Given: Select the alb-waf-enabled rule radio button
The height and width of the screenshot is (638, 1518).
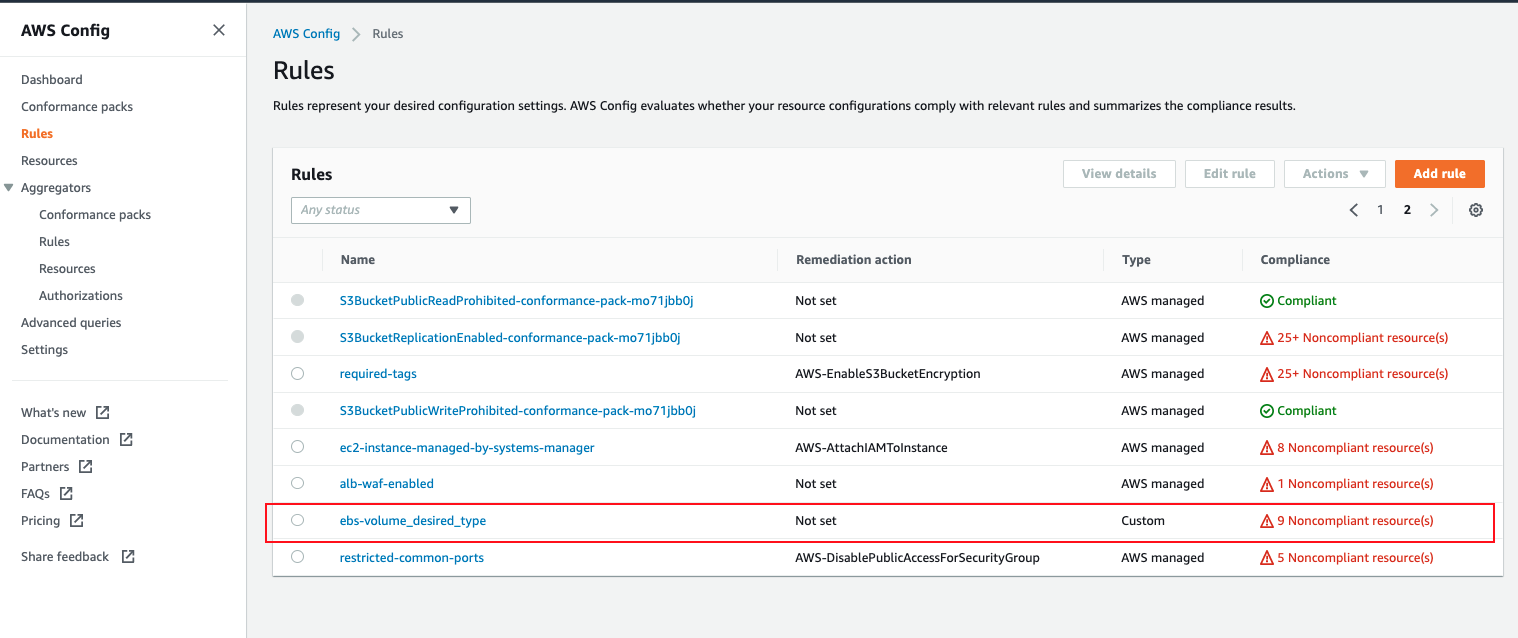Looking at the screenshot, I should (x=297, y=483).
